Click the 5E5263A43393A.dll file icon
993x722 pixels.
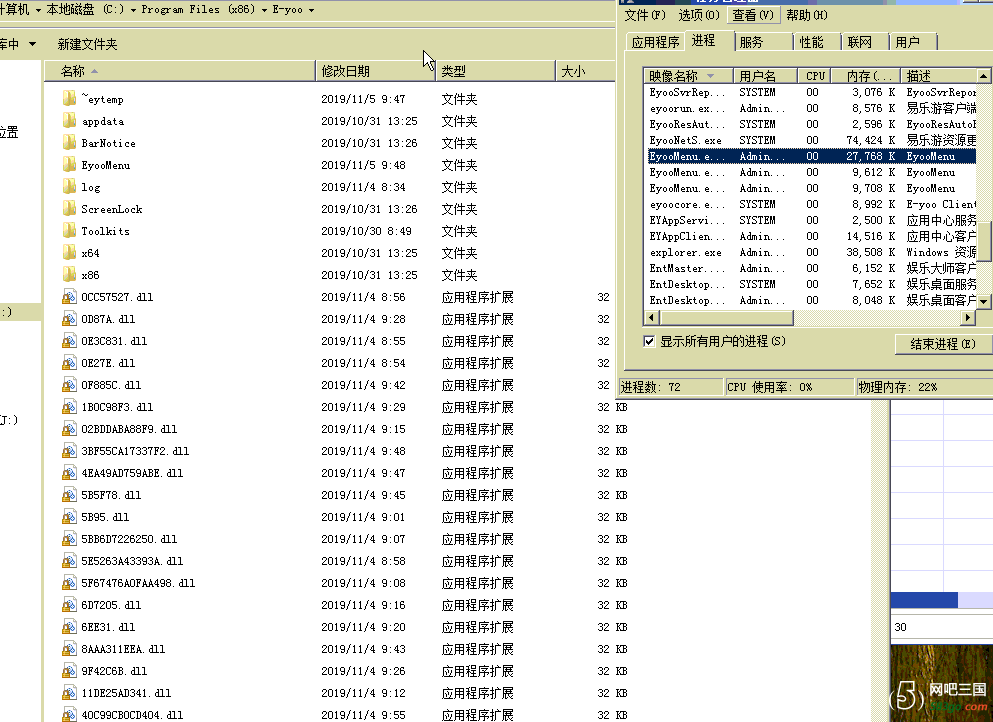pos(70,561)
